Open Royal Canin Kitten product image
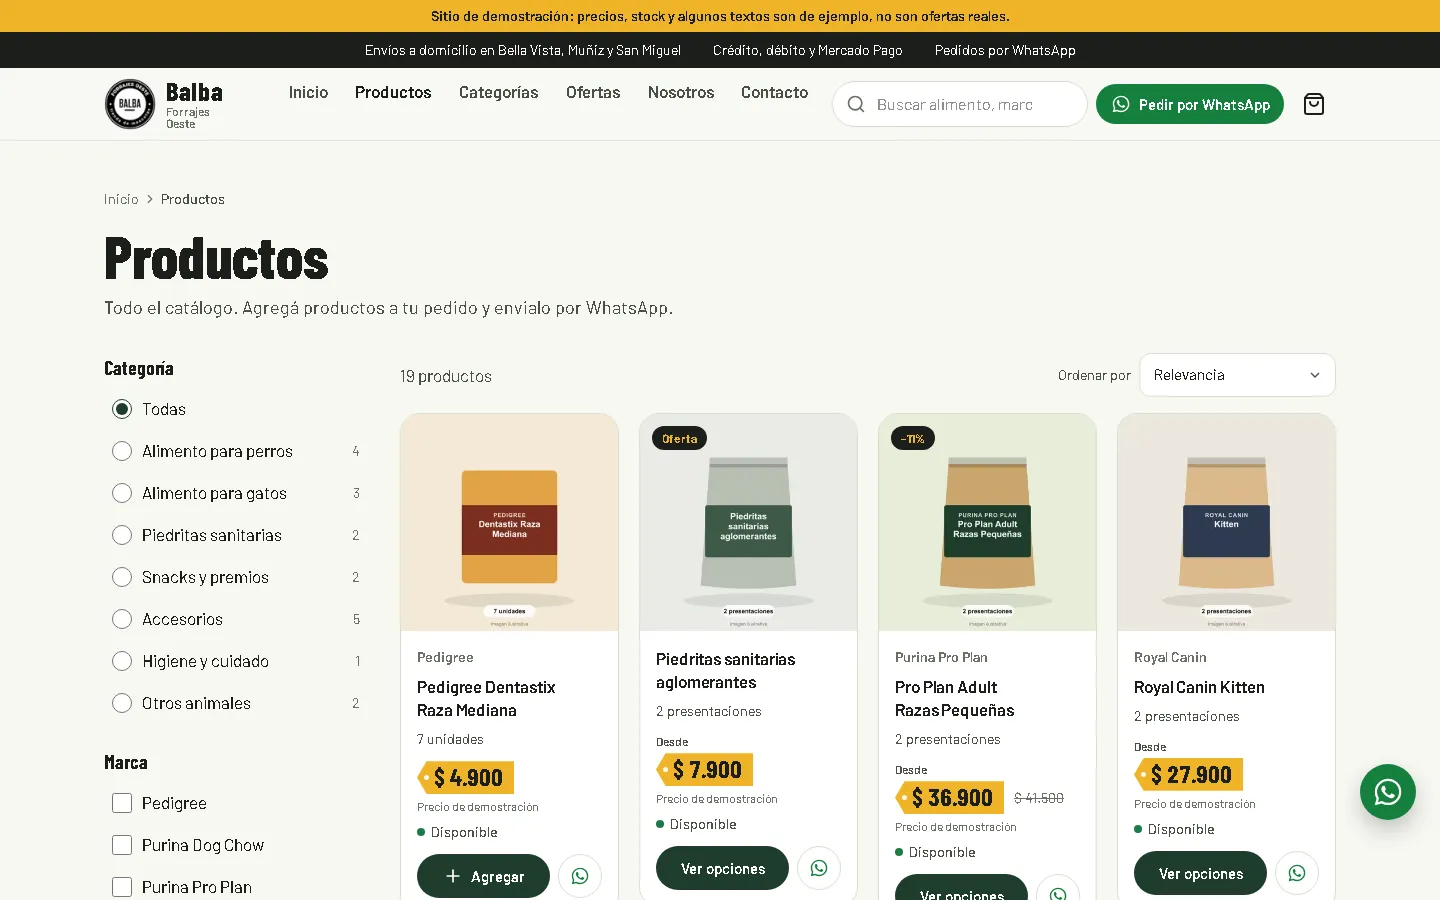1440x900 pixels. (1226, 522)
